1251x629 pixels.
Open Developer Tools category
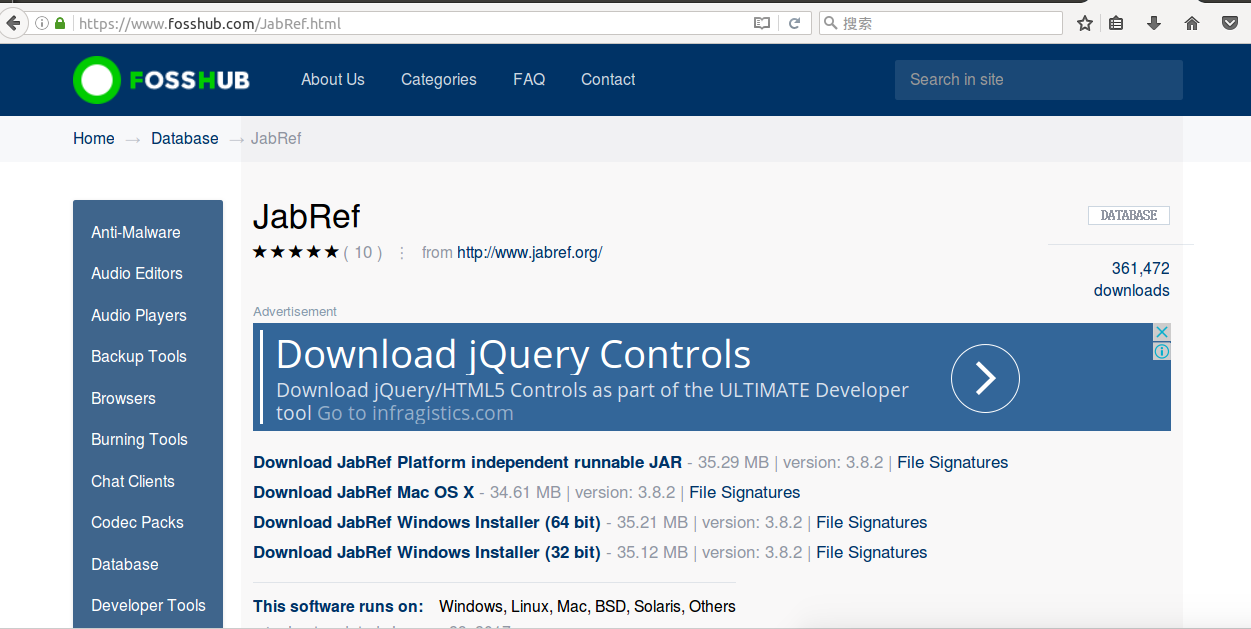click(148, 606)
